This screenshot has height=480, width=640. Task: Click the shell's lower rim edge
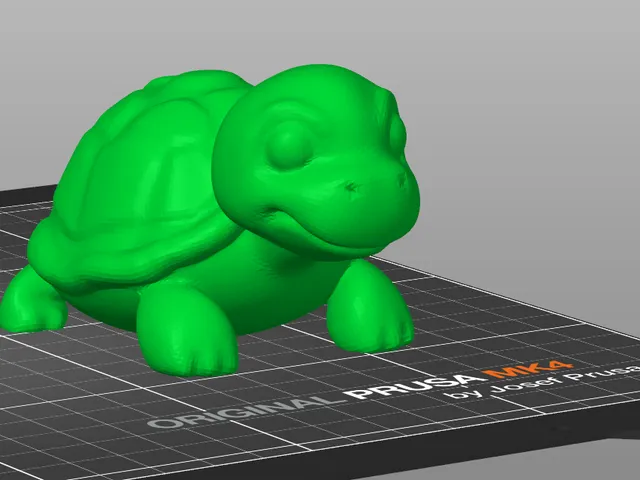[135, 269]
